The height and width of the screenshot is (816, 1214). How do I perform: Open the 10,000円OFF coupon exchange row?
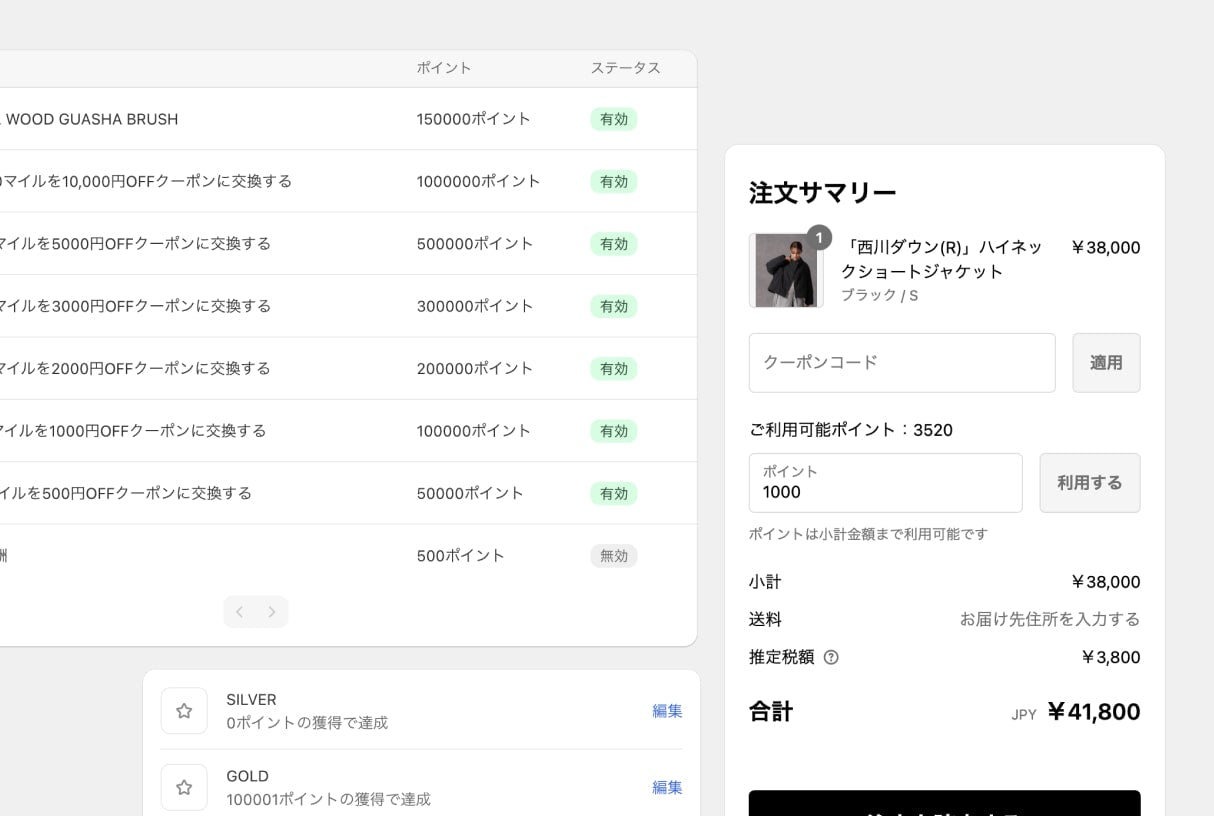click(146, 181)
